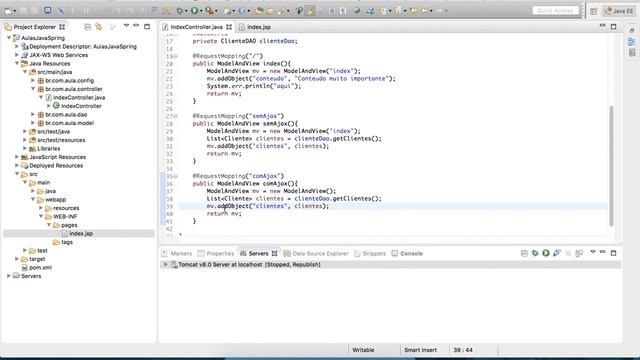Collapse the Java Resources node
This screenshot has width=640, height=360.
(x=17, y=64)
